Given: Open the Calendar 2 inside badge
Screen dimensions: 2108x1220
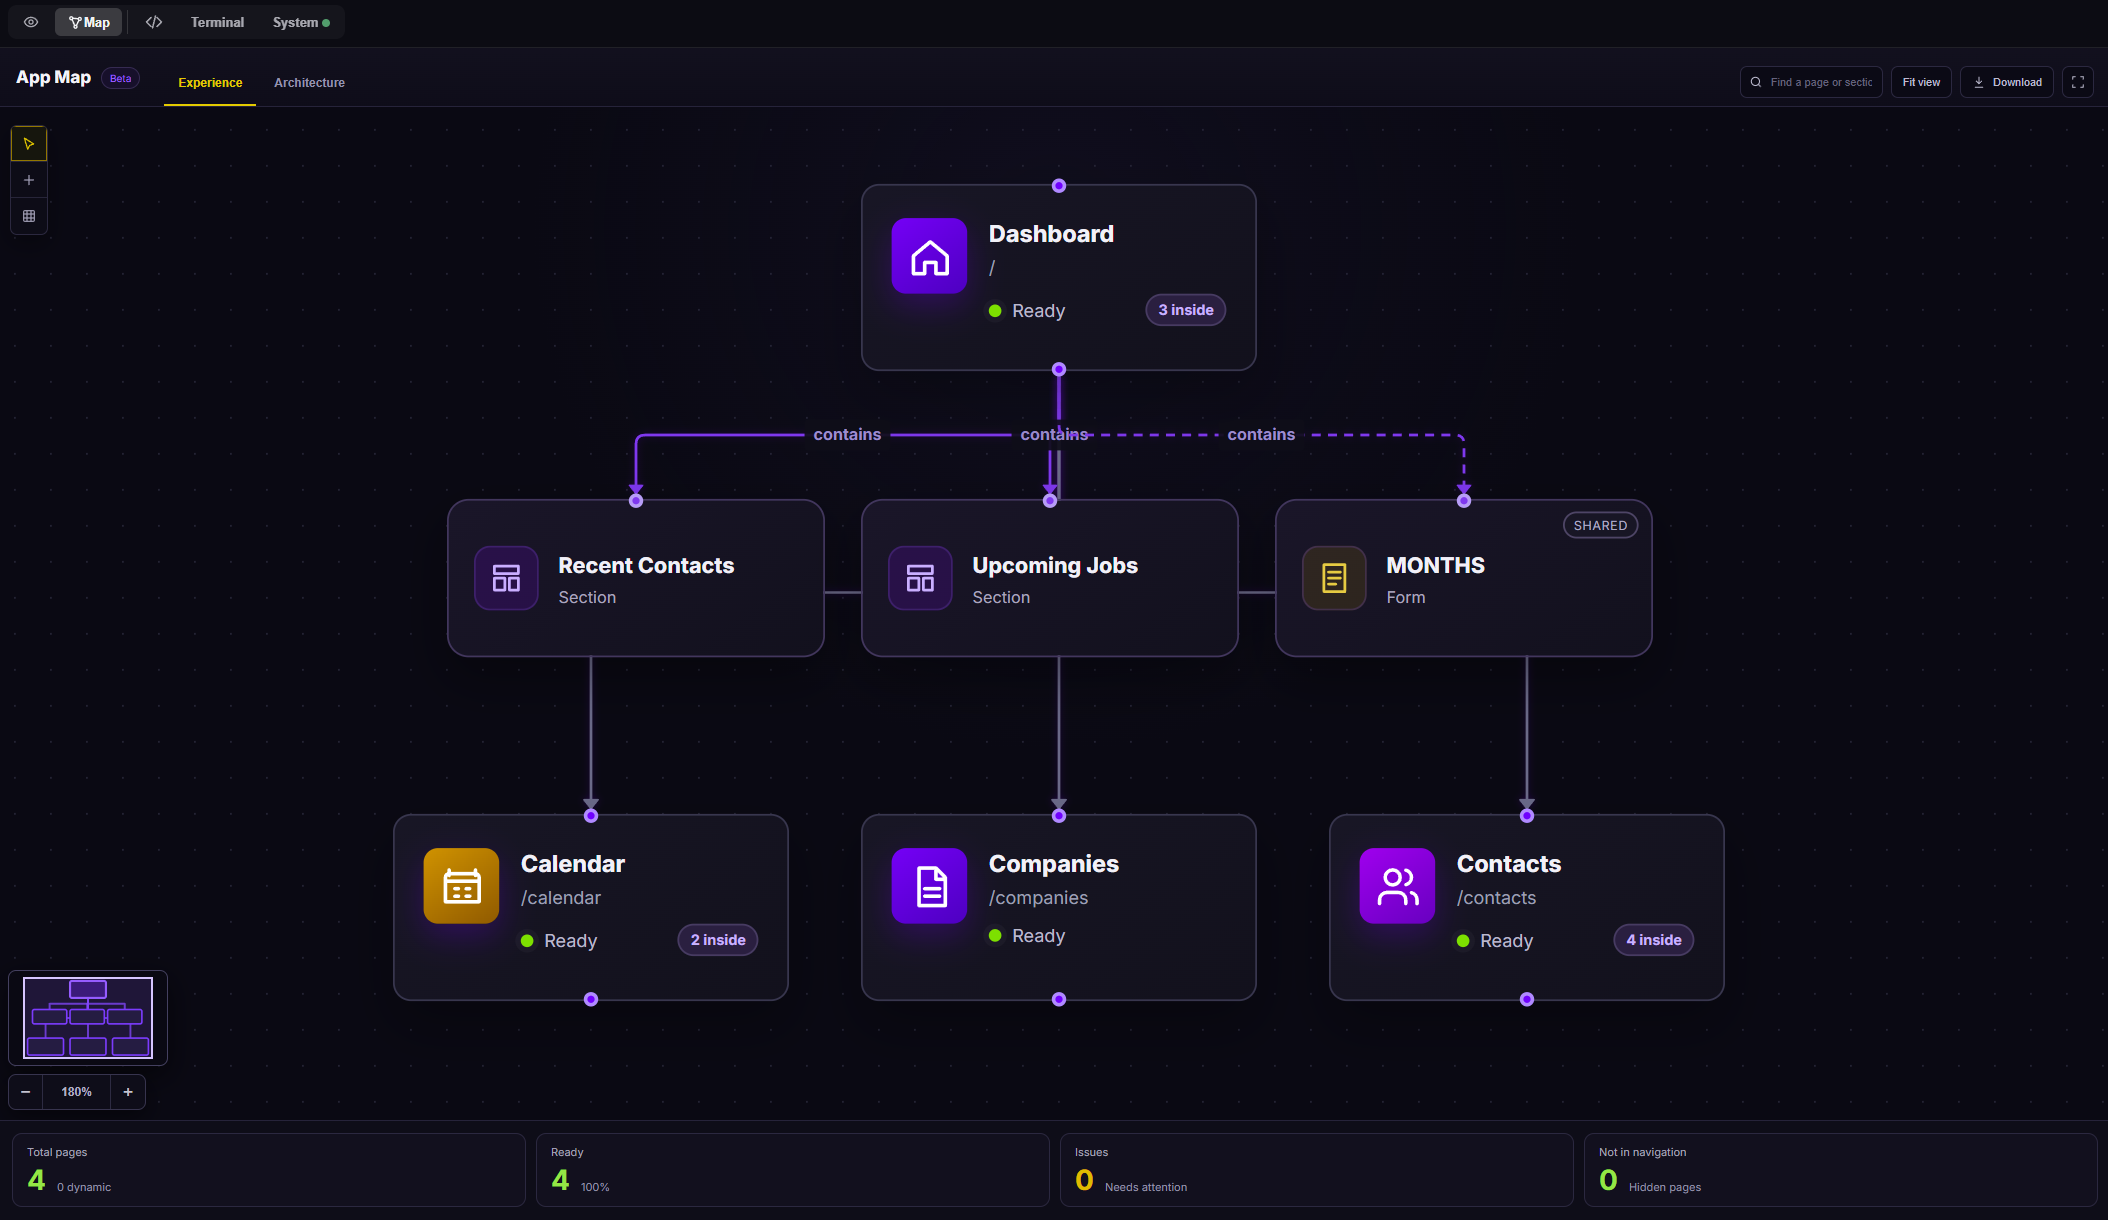Looking at the screenshot, I should tap(718, 940).
